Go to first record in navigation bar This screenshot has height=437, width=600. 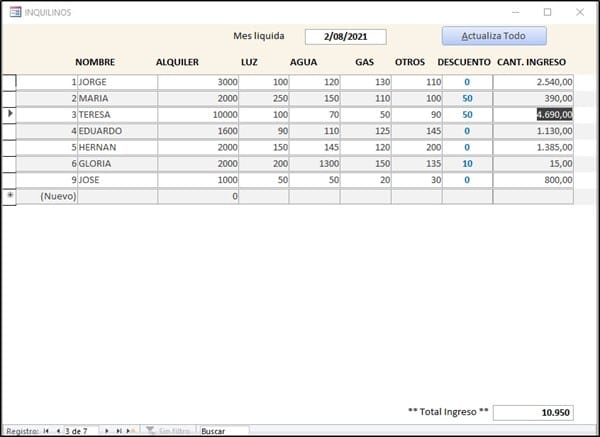(x=45, y=431)
